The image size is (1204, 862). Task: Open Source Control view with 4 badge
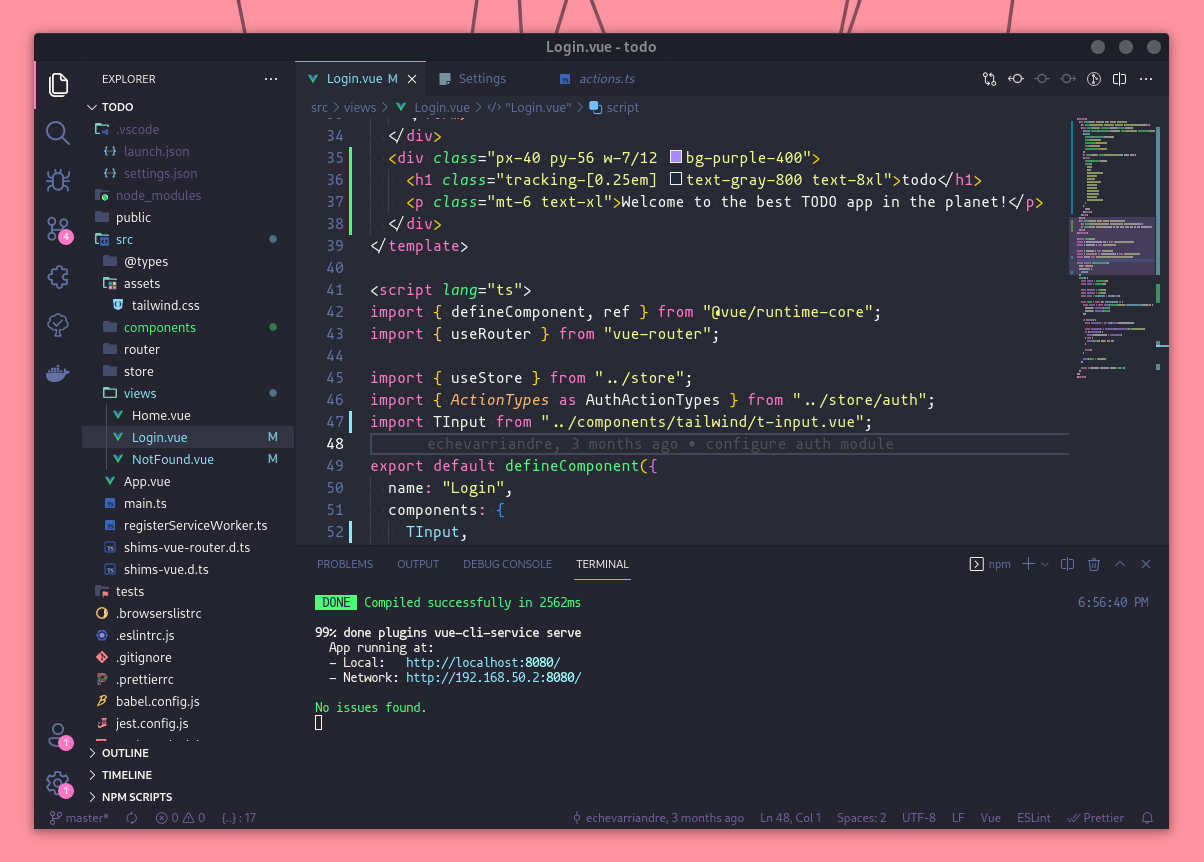point(58,229)
